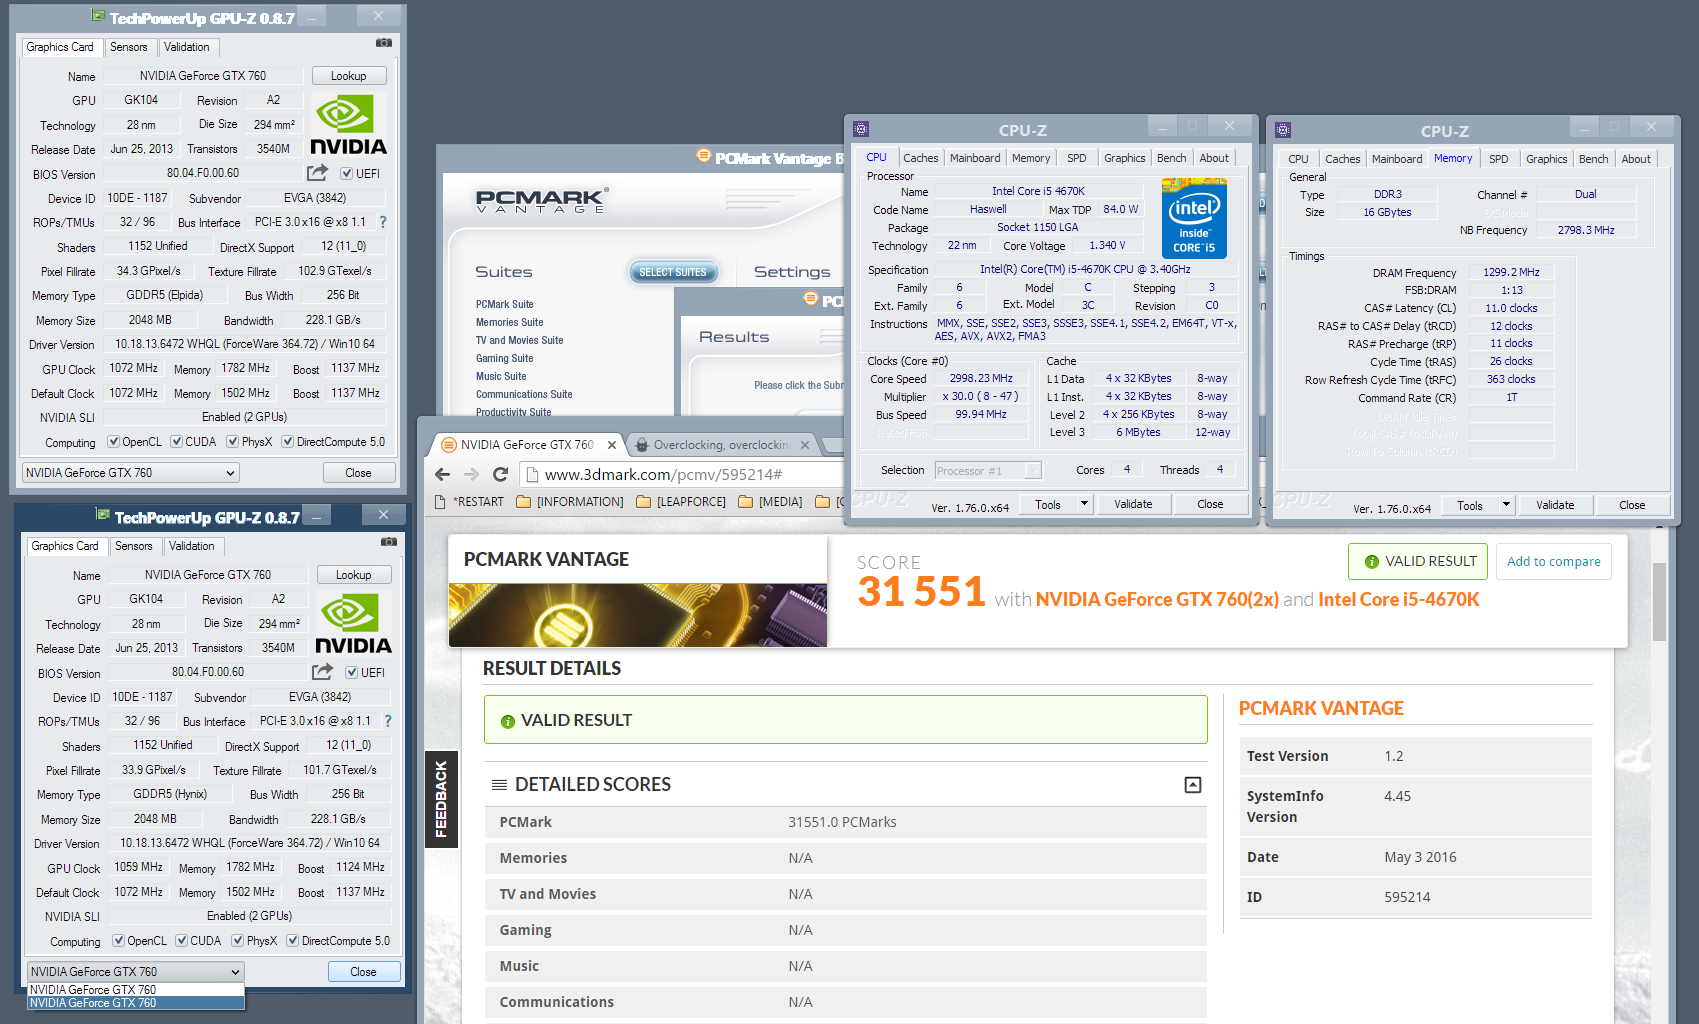Click Intel Core i5 logo in CPU-Z

click(x=1194, y=218)
